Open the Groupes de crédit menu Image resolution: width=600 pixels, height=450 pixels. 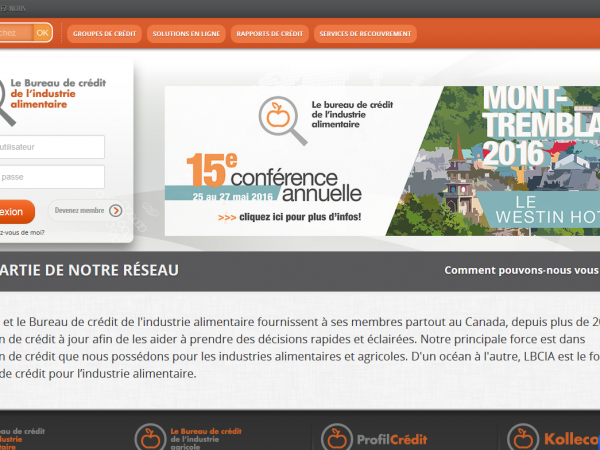(104, 34)
